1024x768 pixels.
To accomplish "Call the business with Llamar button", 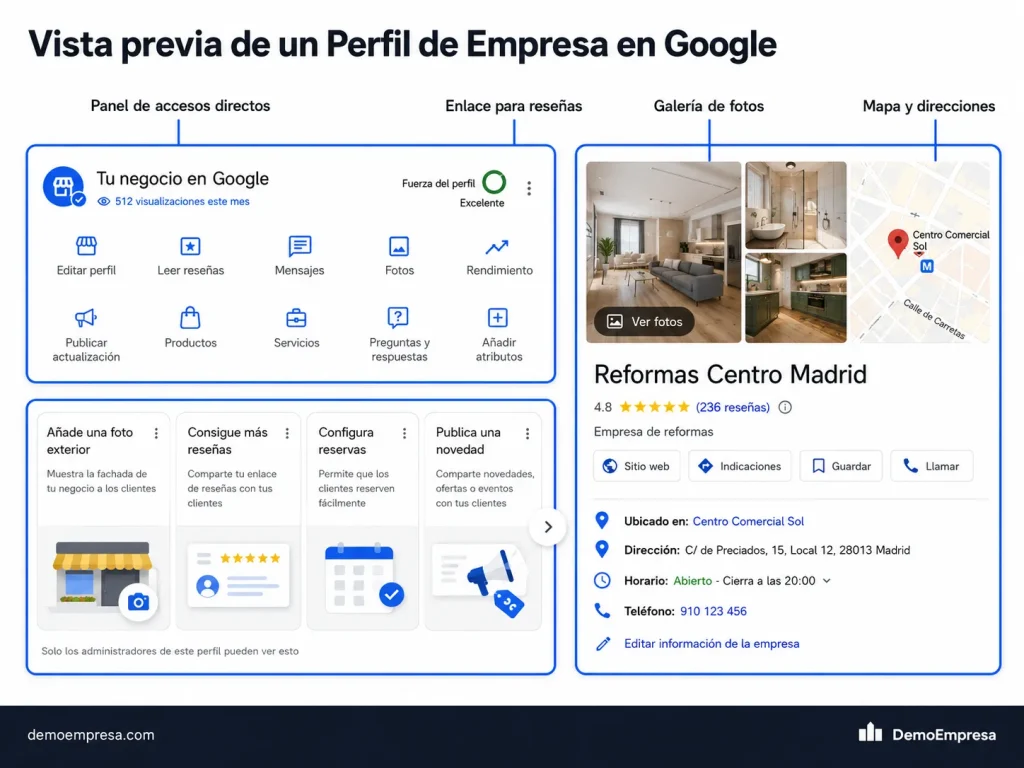I will [x=932, y=466].
